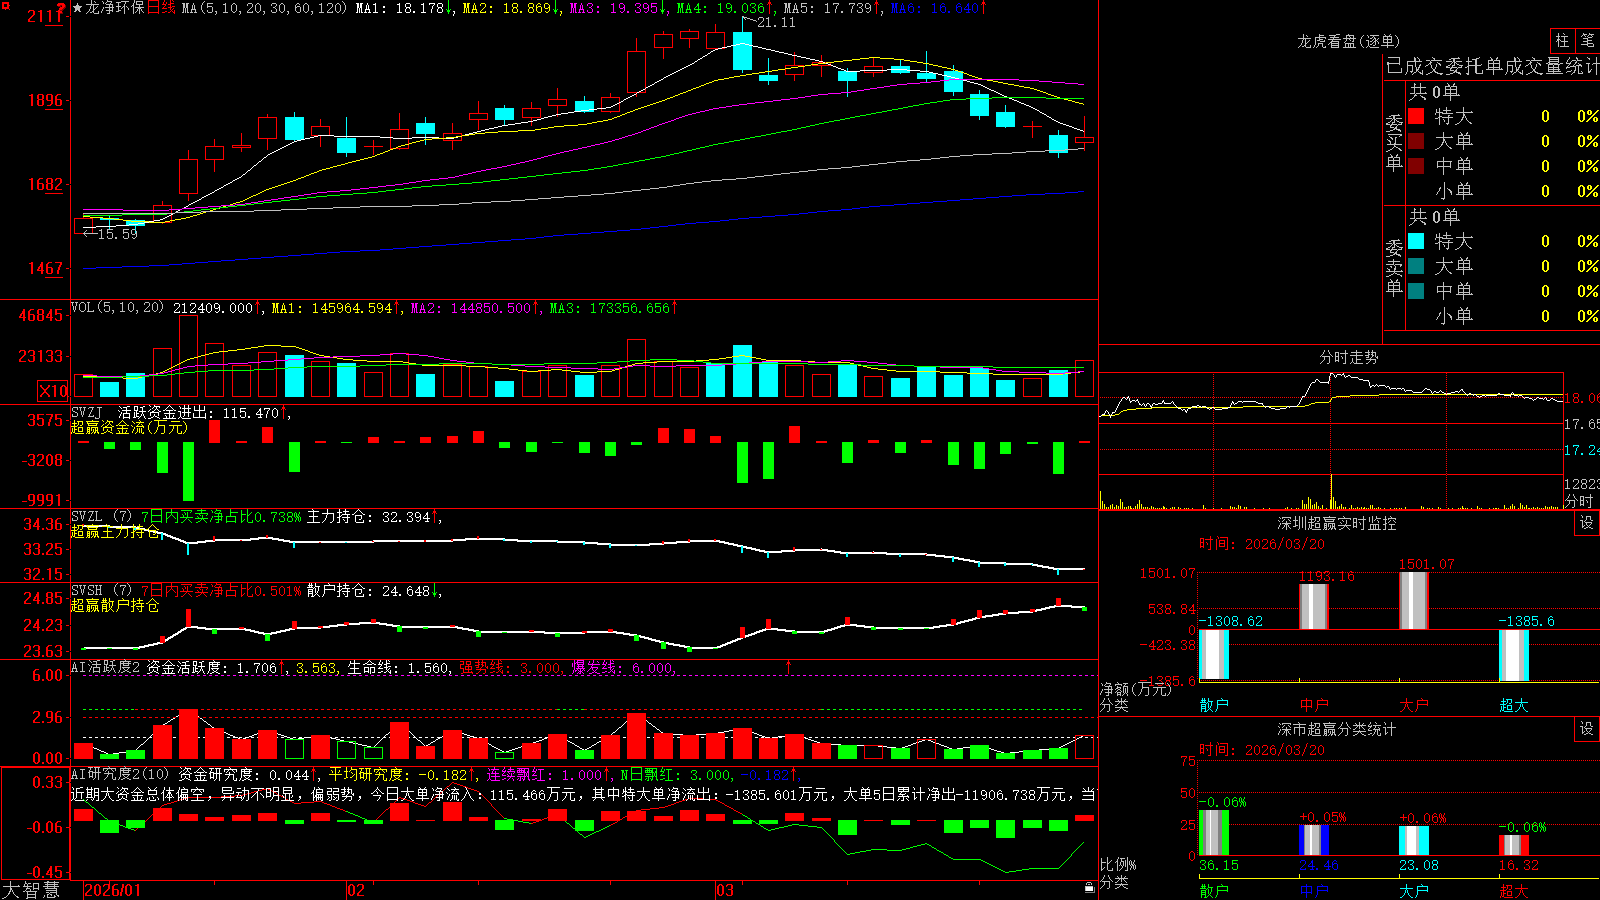The height and width of the screenshot is (900, 1600).
Task: Click the 委买单 vertical section label
Action: tap(1394, 142)
